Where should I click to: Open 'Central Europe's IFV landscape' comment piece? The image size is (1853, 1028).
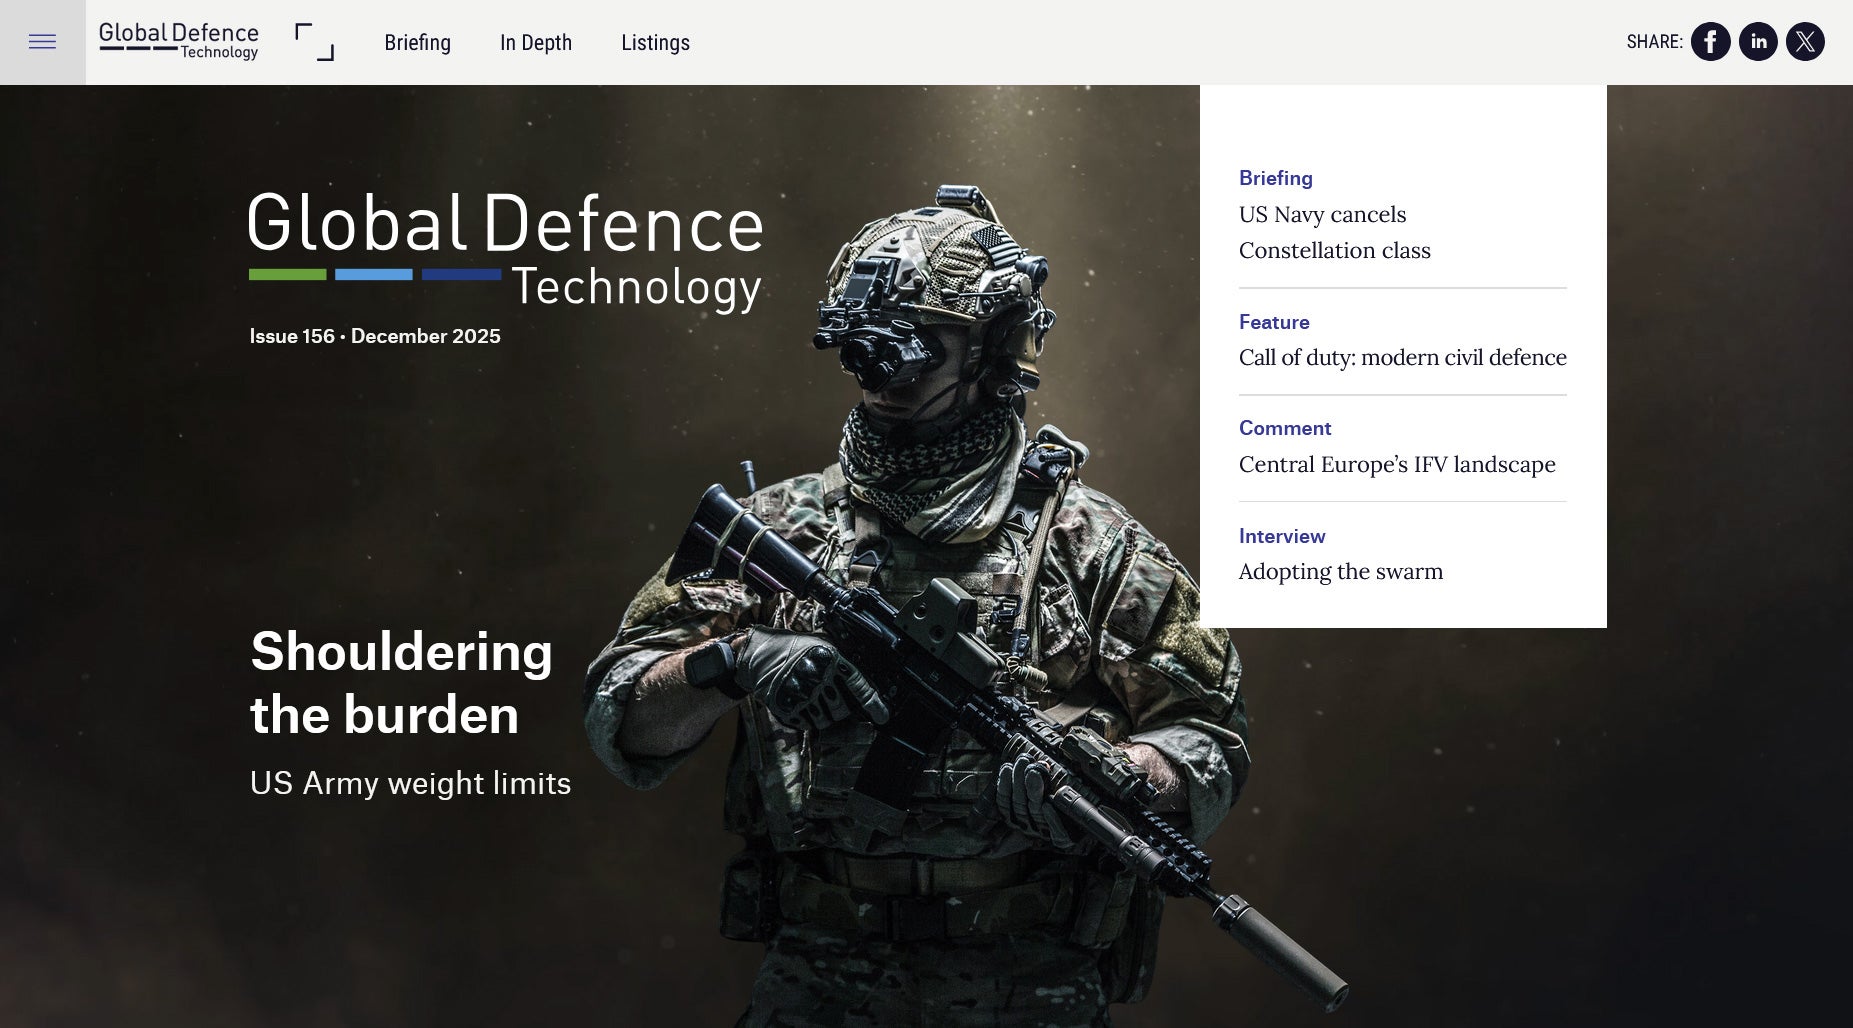[x=1396, y=465]
